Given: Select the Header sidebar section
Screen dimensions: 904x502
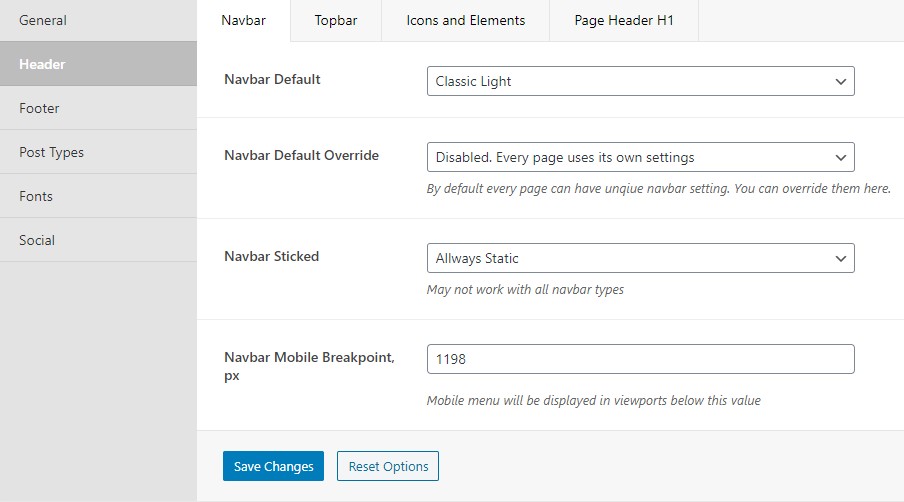Looking at the screenshot, I should [x=98, y=64].
